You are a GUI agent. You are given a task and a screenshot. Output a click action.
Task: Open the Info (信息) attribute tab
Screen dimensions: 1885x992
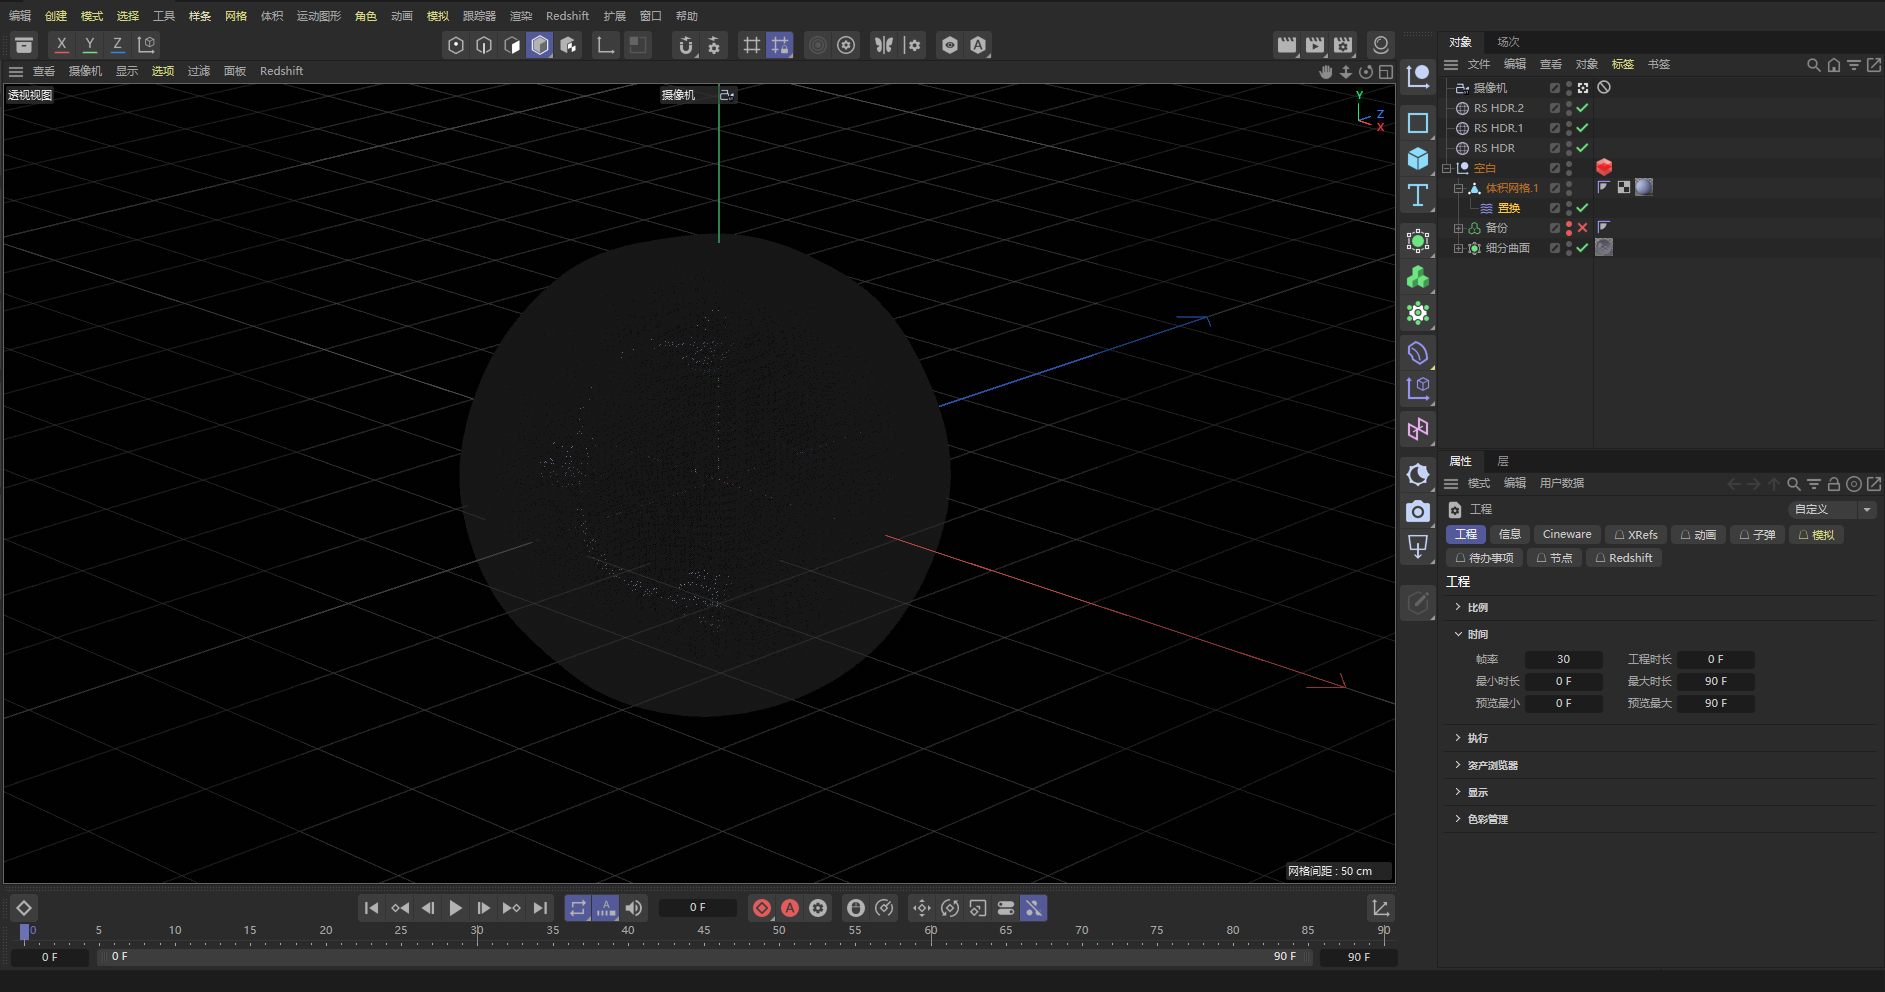pos(1510,535)
